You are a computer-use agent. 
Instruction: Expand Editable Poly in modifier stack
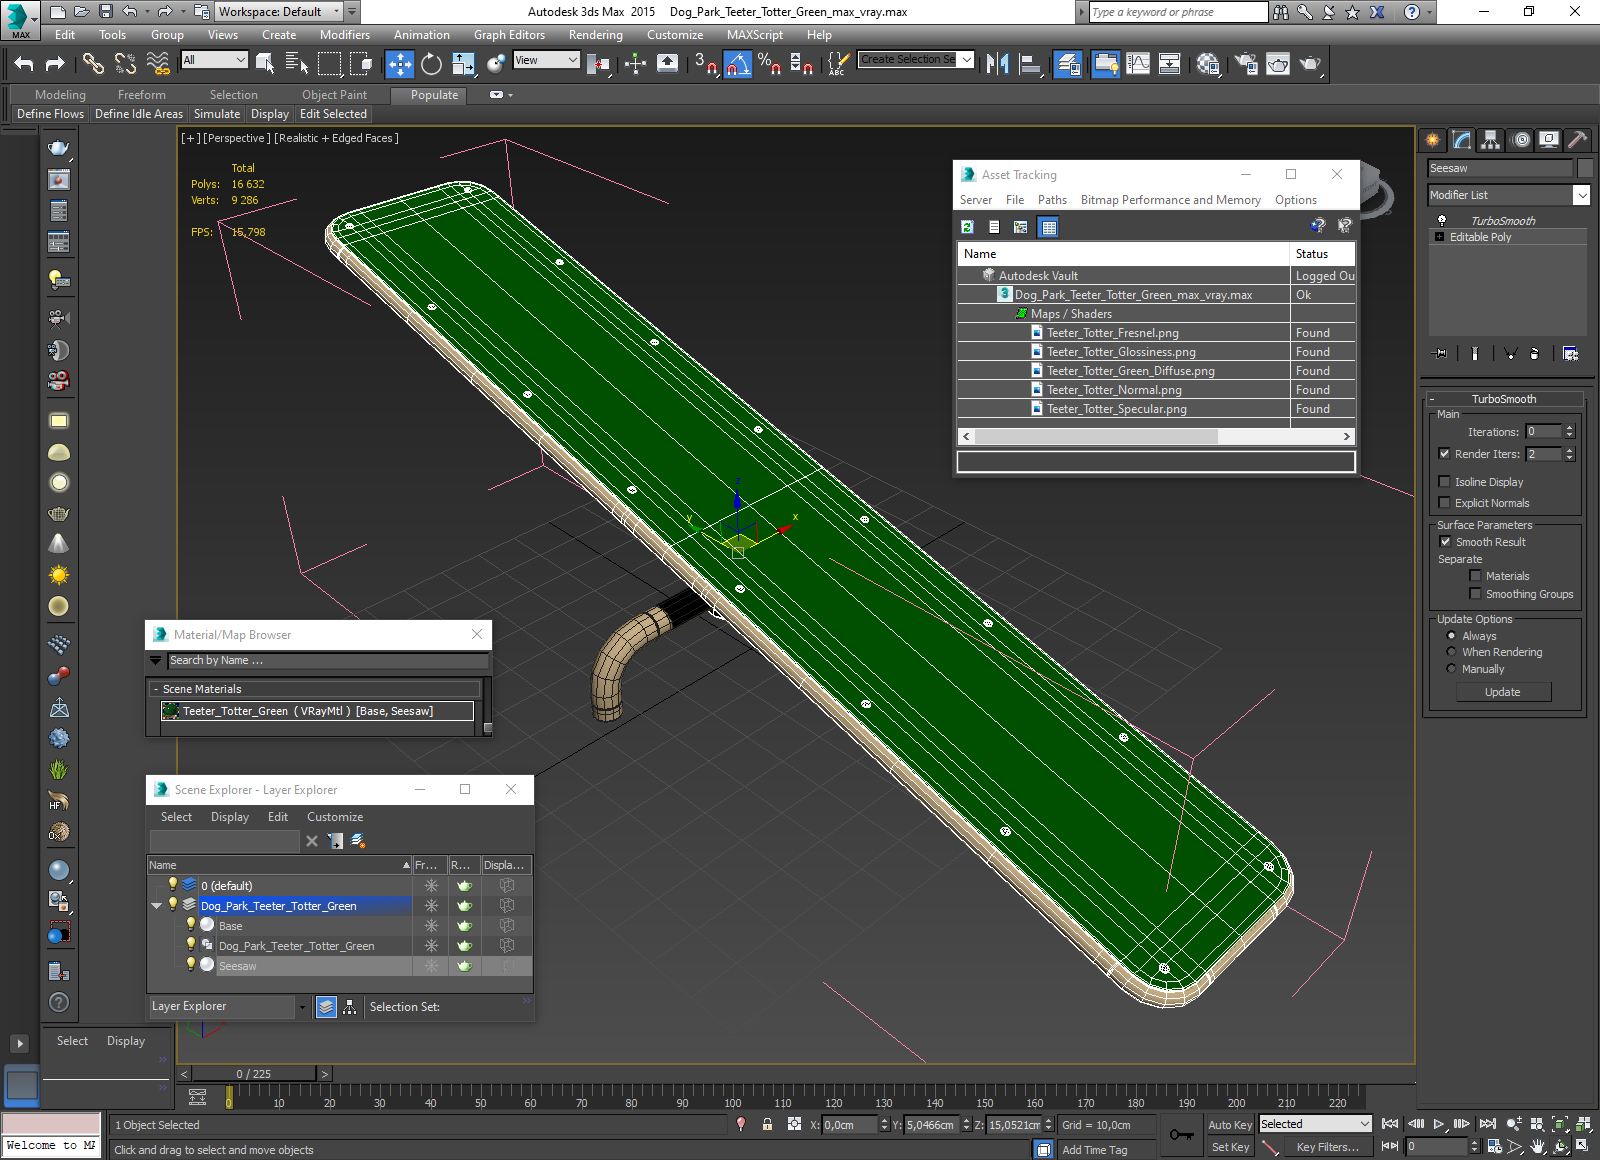point(1439,237)
